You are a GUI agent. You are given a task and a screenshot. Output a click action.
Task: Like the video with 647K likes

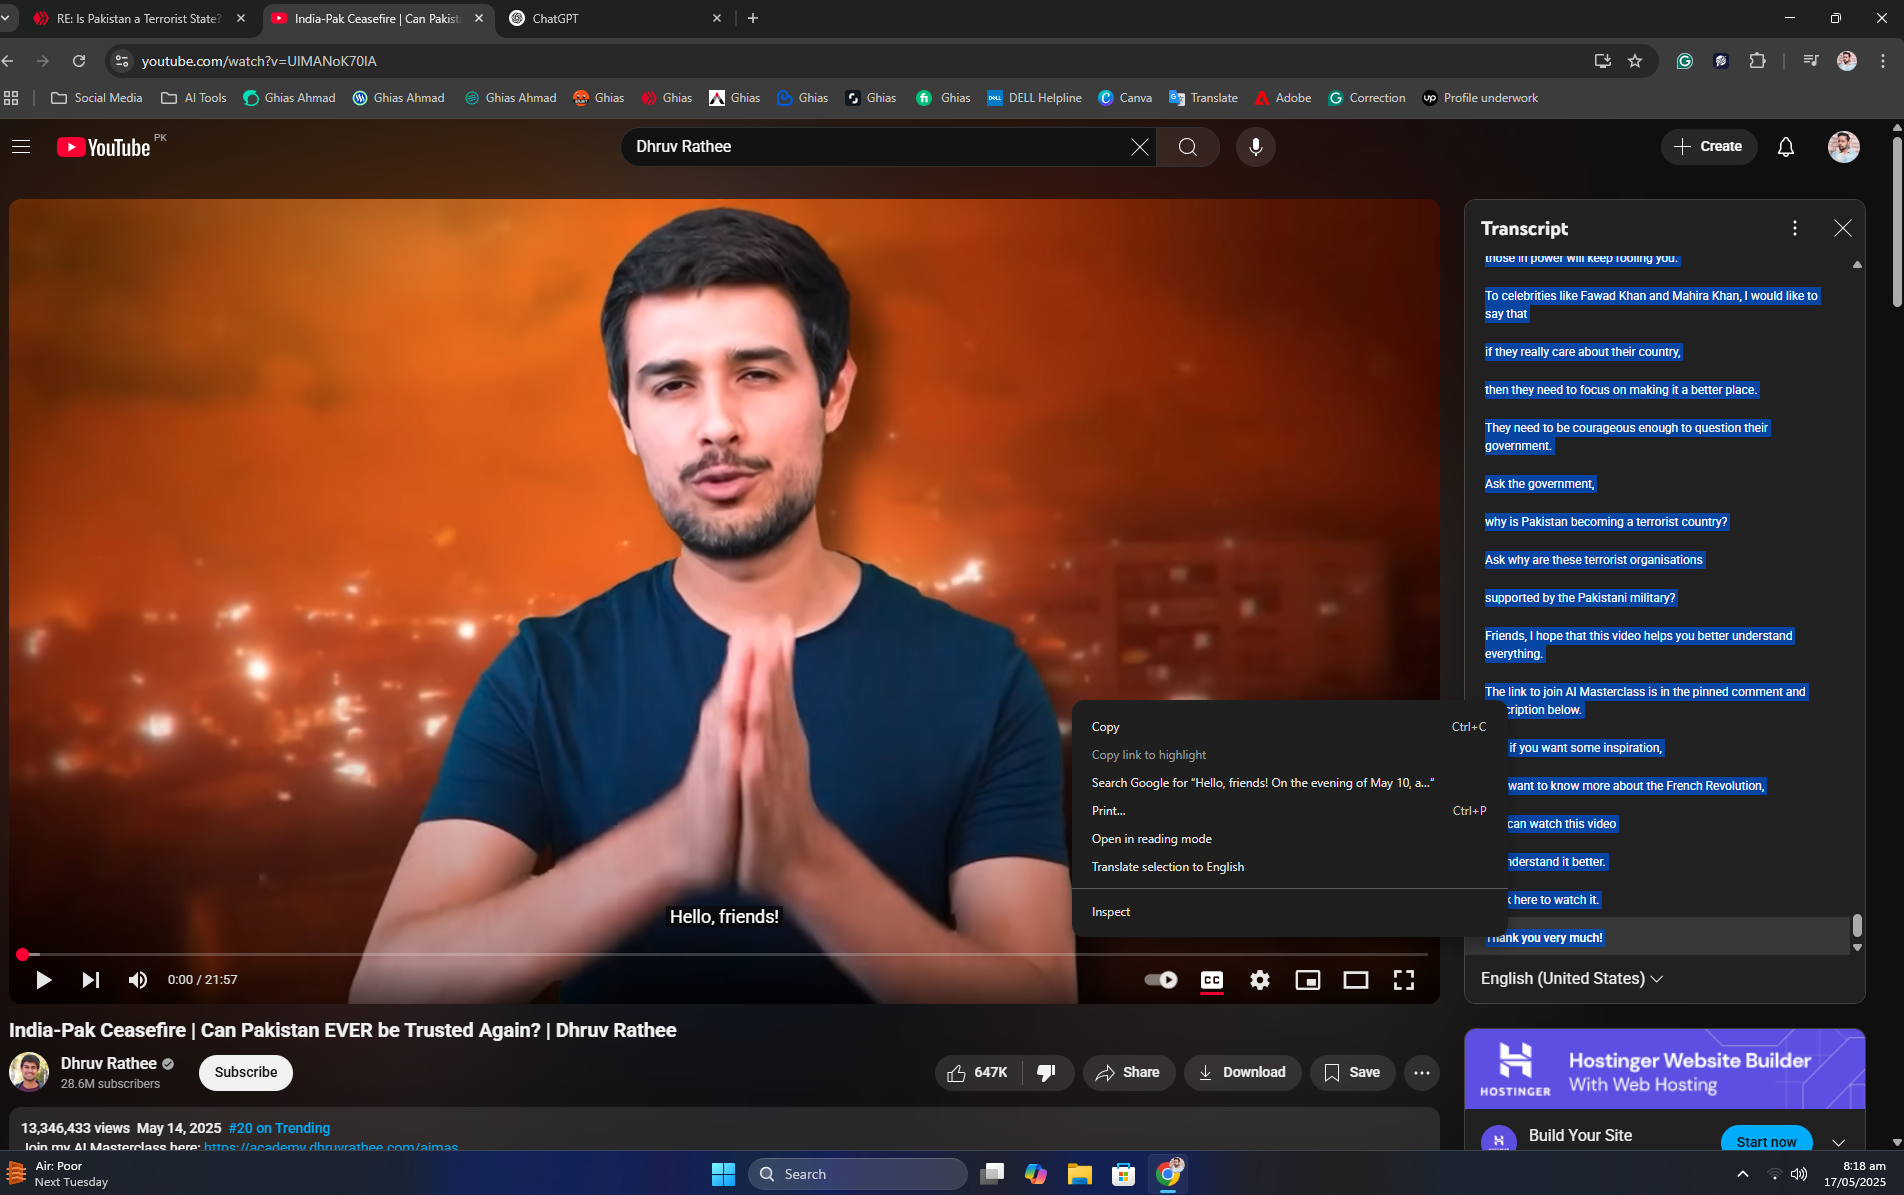pos(978,1072)
